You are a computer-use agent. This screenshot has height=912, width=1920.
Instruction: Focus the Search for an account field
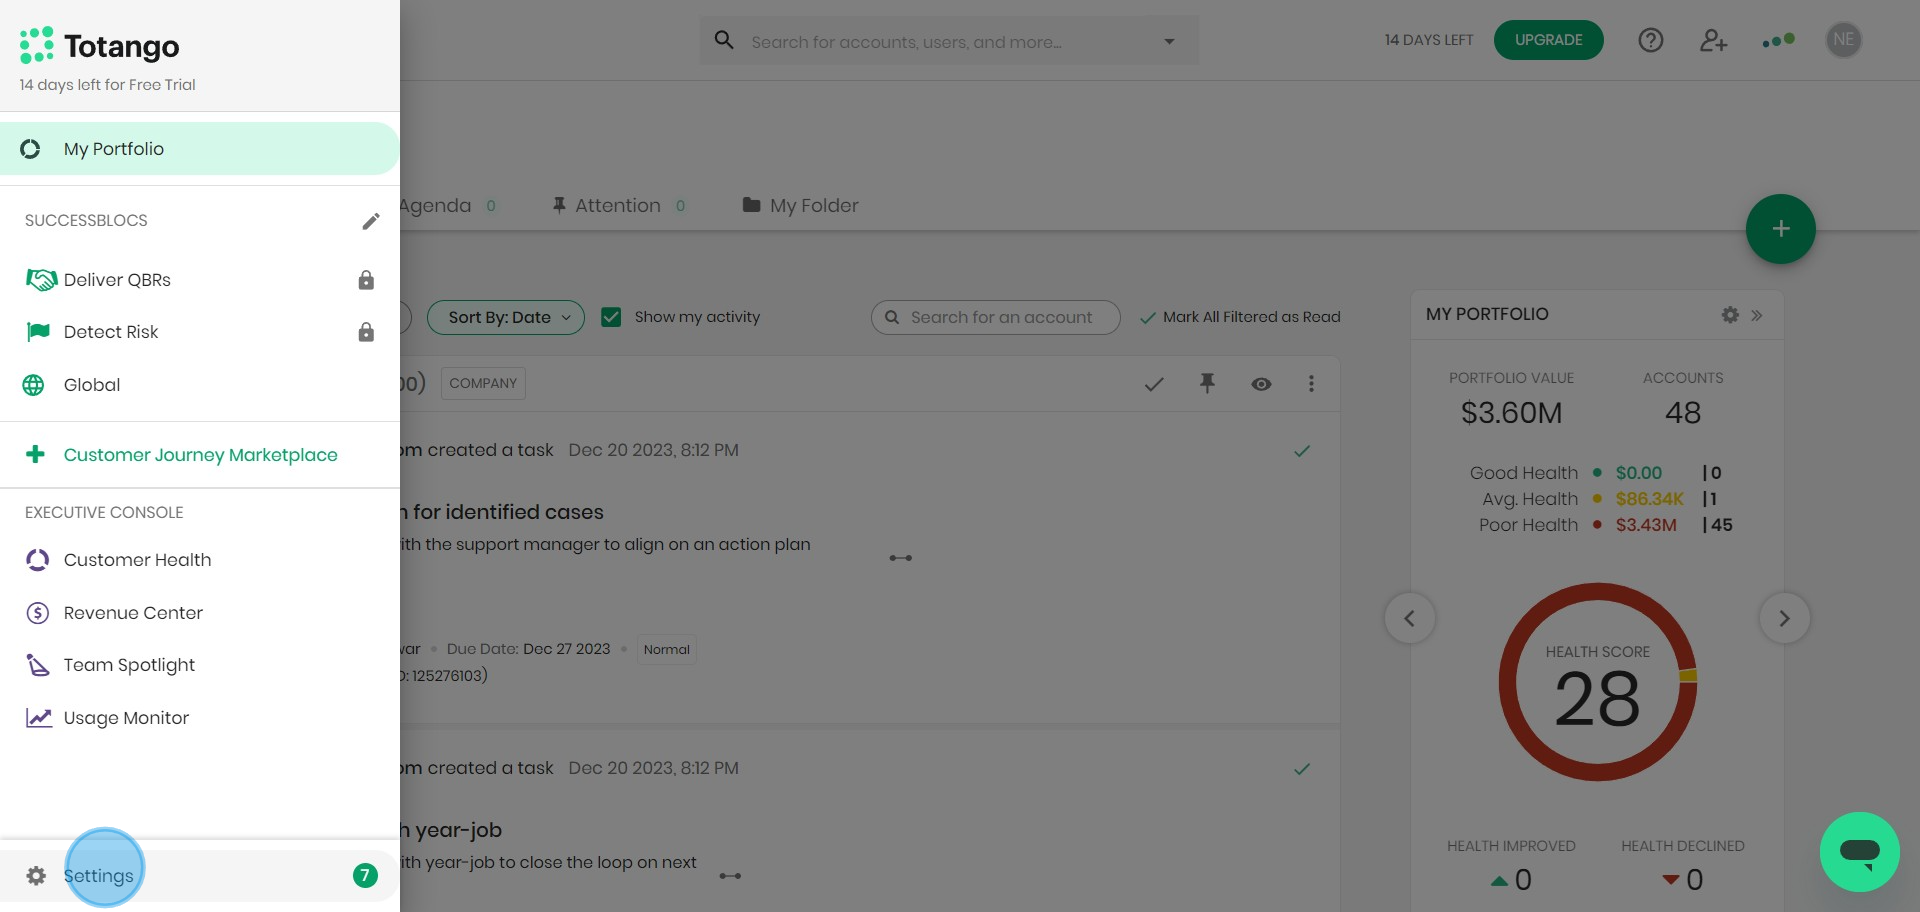click(996, 317)
